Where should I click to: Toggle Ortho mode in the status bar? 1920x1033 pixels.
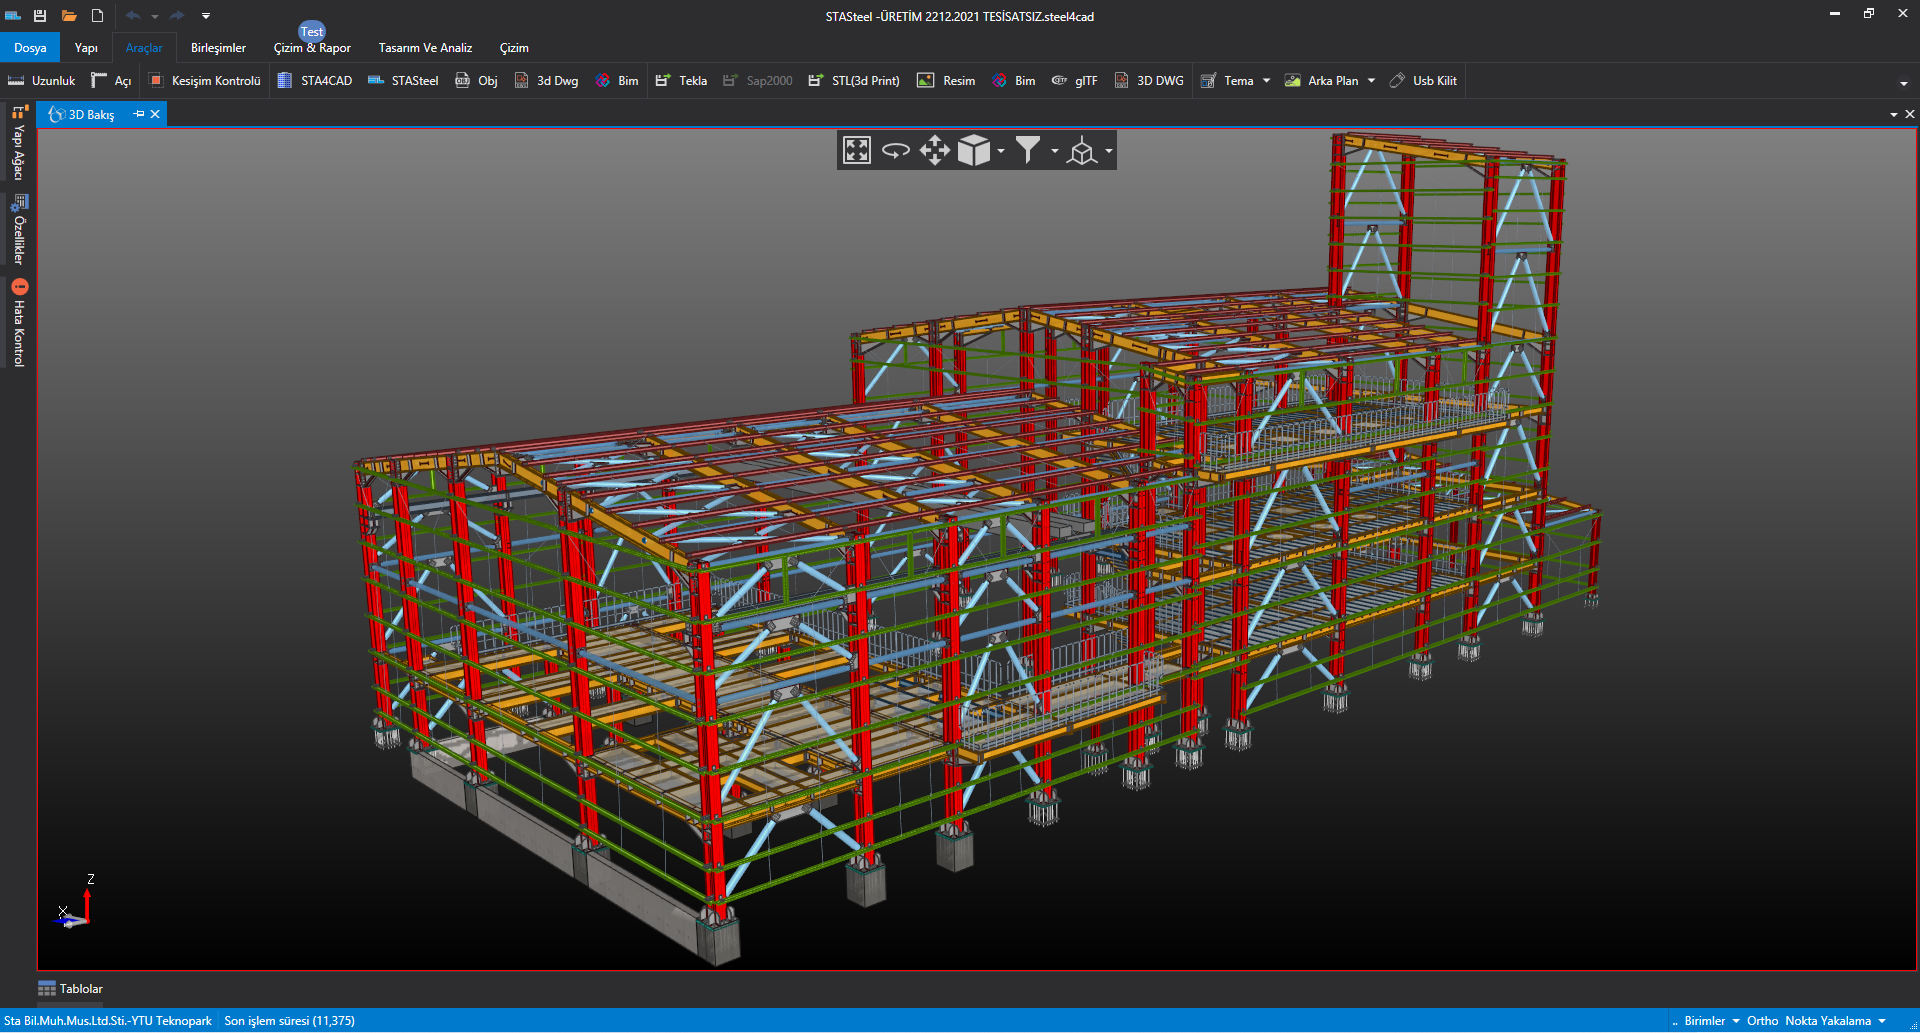[x=1762, y=1021]
